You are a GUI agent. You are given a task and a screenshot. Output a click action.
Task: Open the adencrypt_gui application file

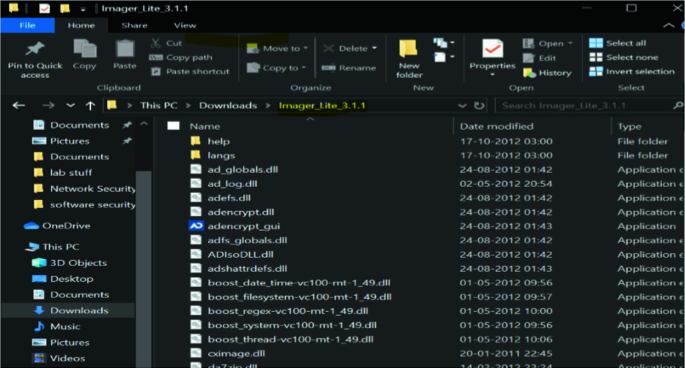click(x=244, y=226)
